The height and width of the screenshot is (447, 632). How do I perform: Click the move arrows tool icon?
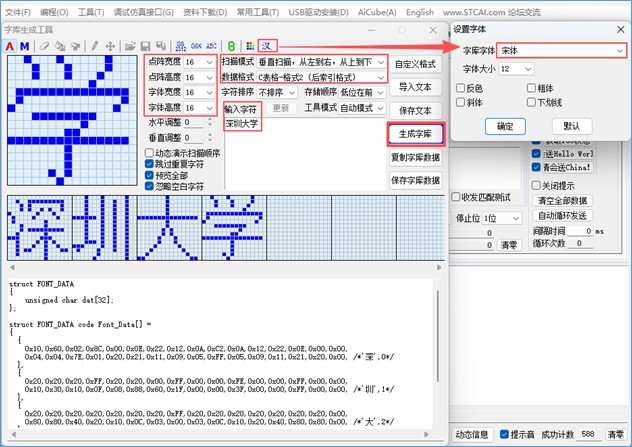click(110, 46)
